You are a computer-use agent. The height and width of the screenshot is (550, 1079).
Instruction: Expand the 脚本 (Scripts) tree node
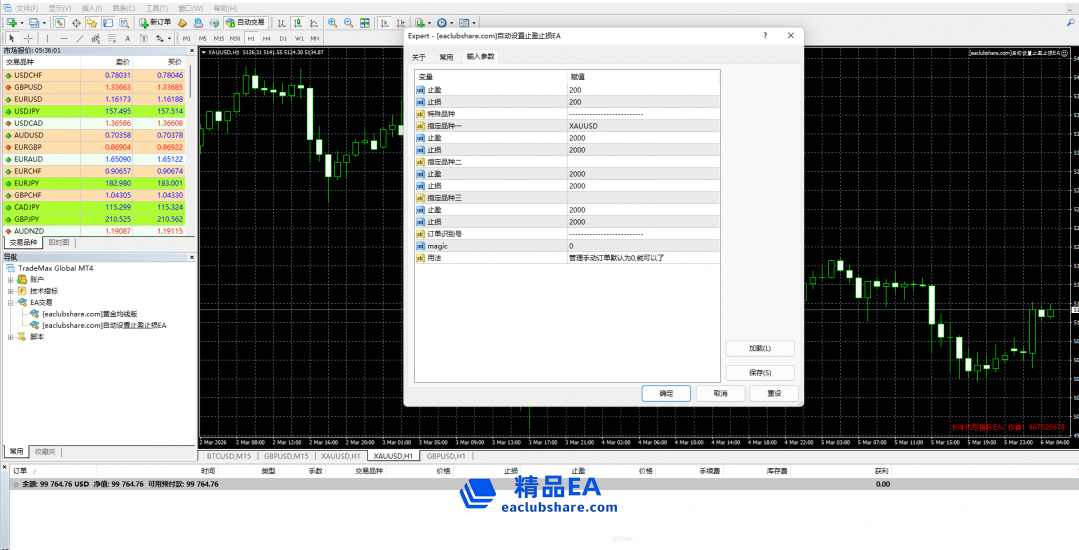click(11, 337)
